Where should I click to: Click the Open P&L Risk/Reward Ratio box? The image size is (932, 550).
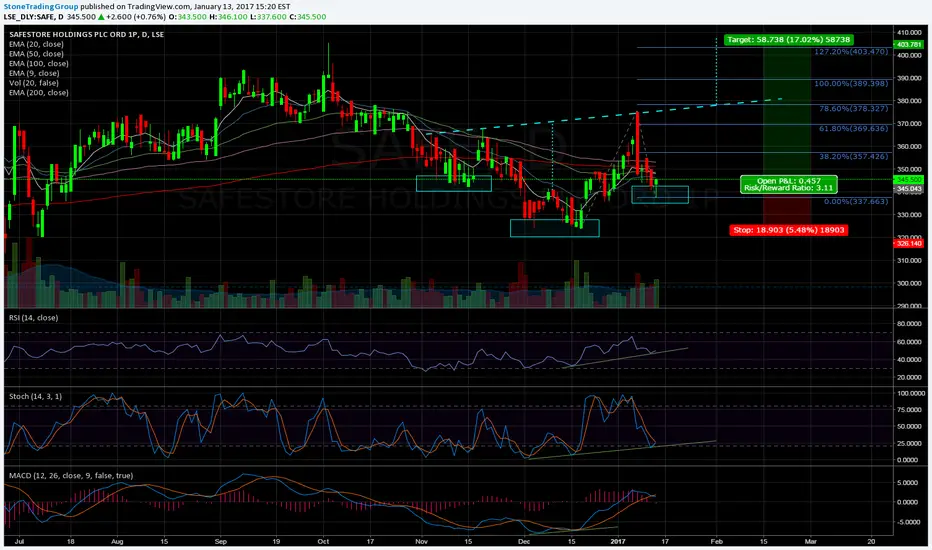789,184
